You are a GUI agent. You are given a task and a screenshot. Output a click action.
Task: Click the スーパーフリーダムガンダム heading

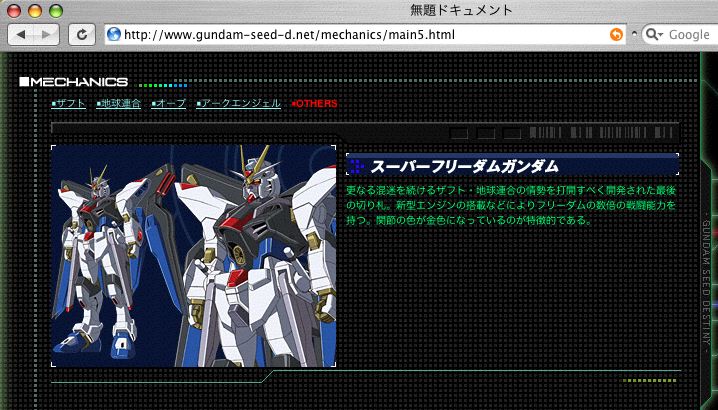465,167
